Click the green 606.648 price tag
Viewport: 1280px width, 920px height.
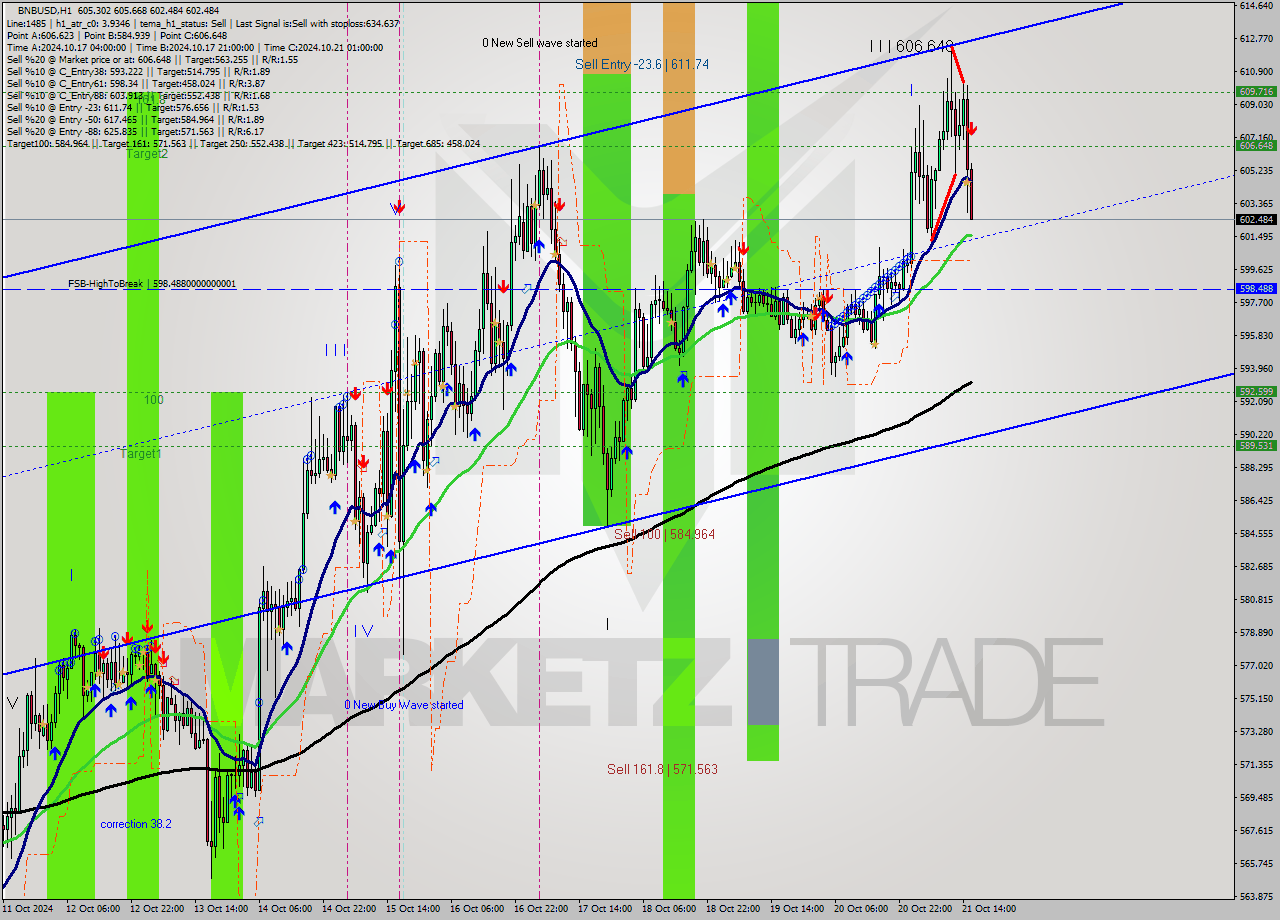coord(1256,145)
